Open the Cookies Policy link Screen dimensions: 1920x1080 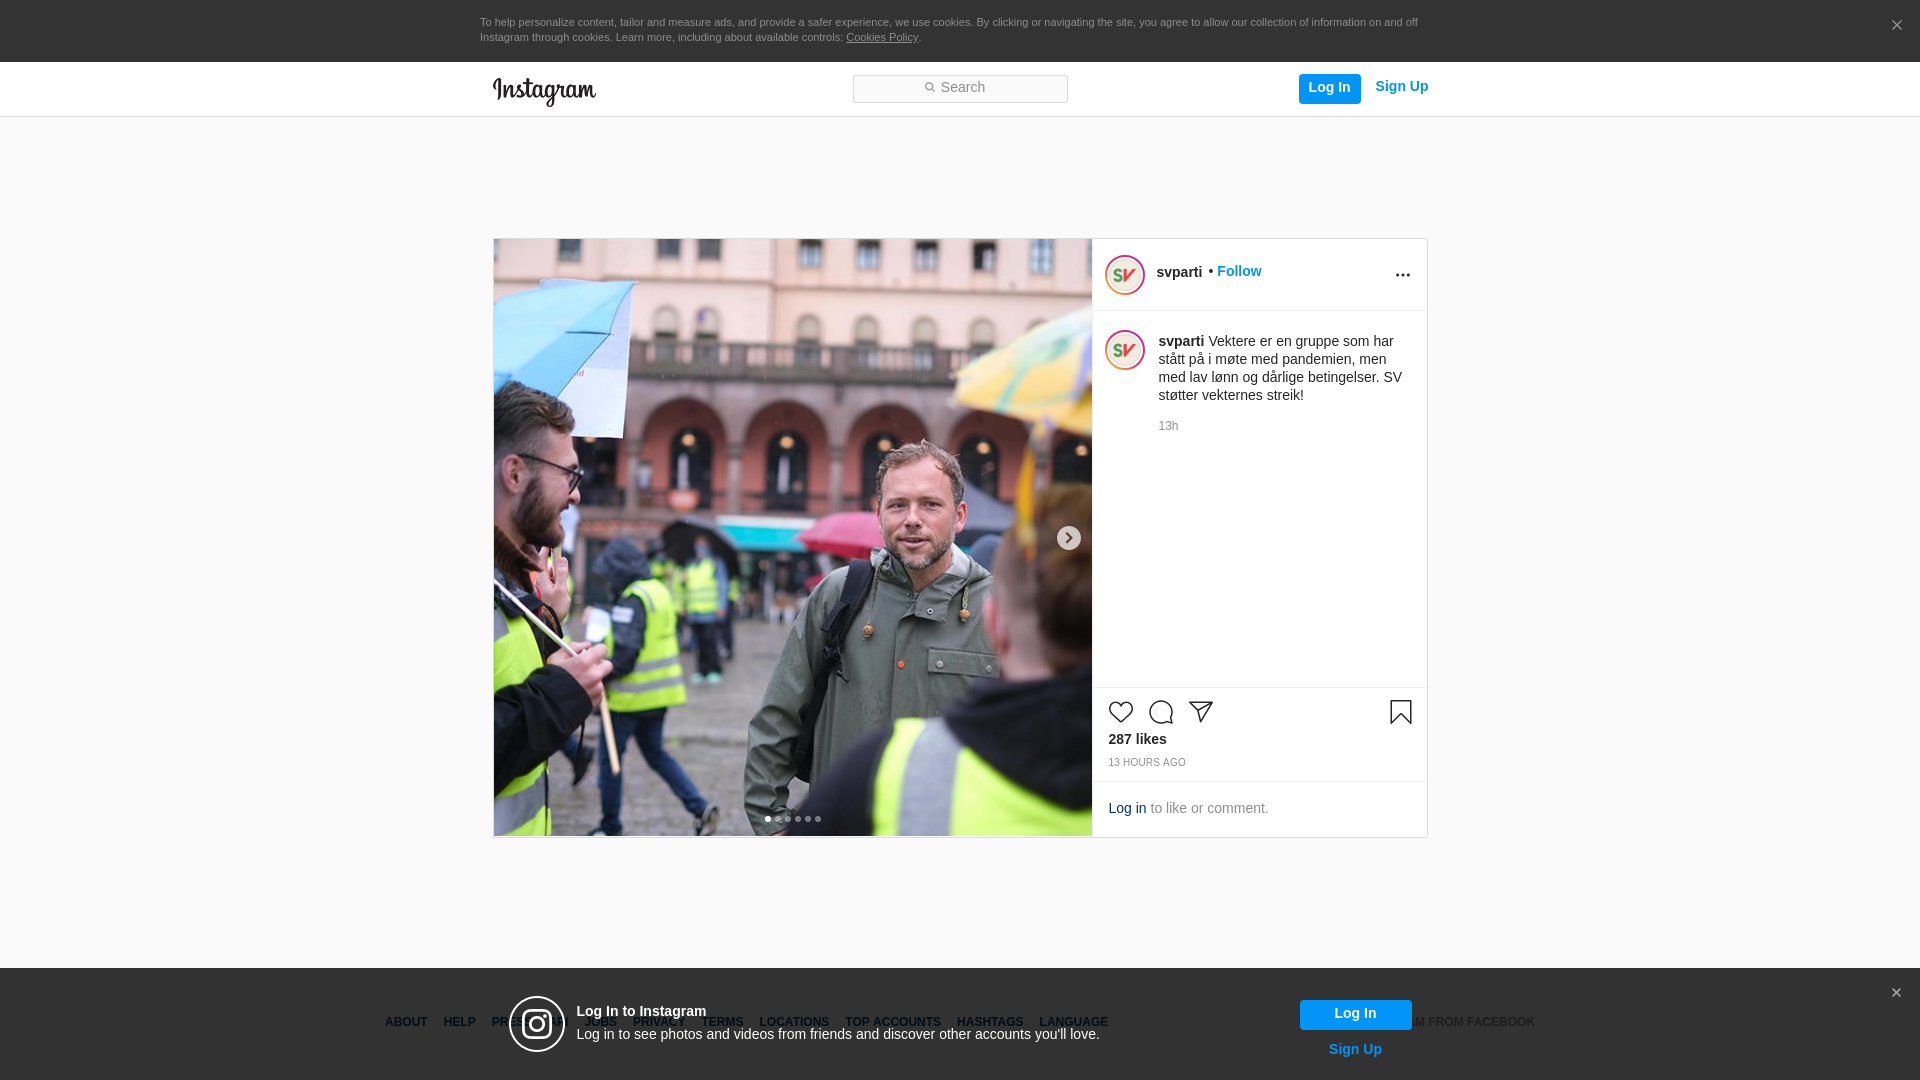[x=882, y=38]
